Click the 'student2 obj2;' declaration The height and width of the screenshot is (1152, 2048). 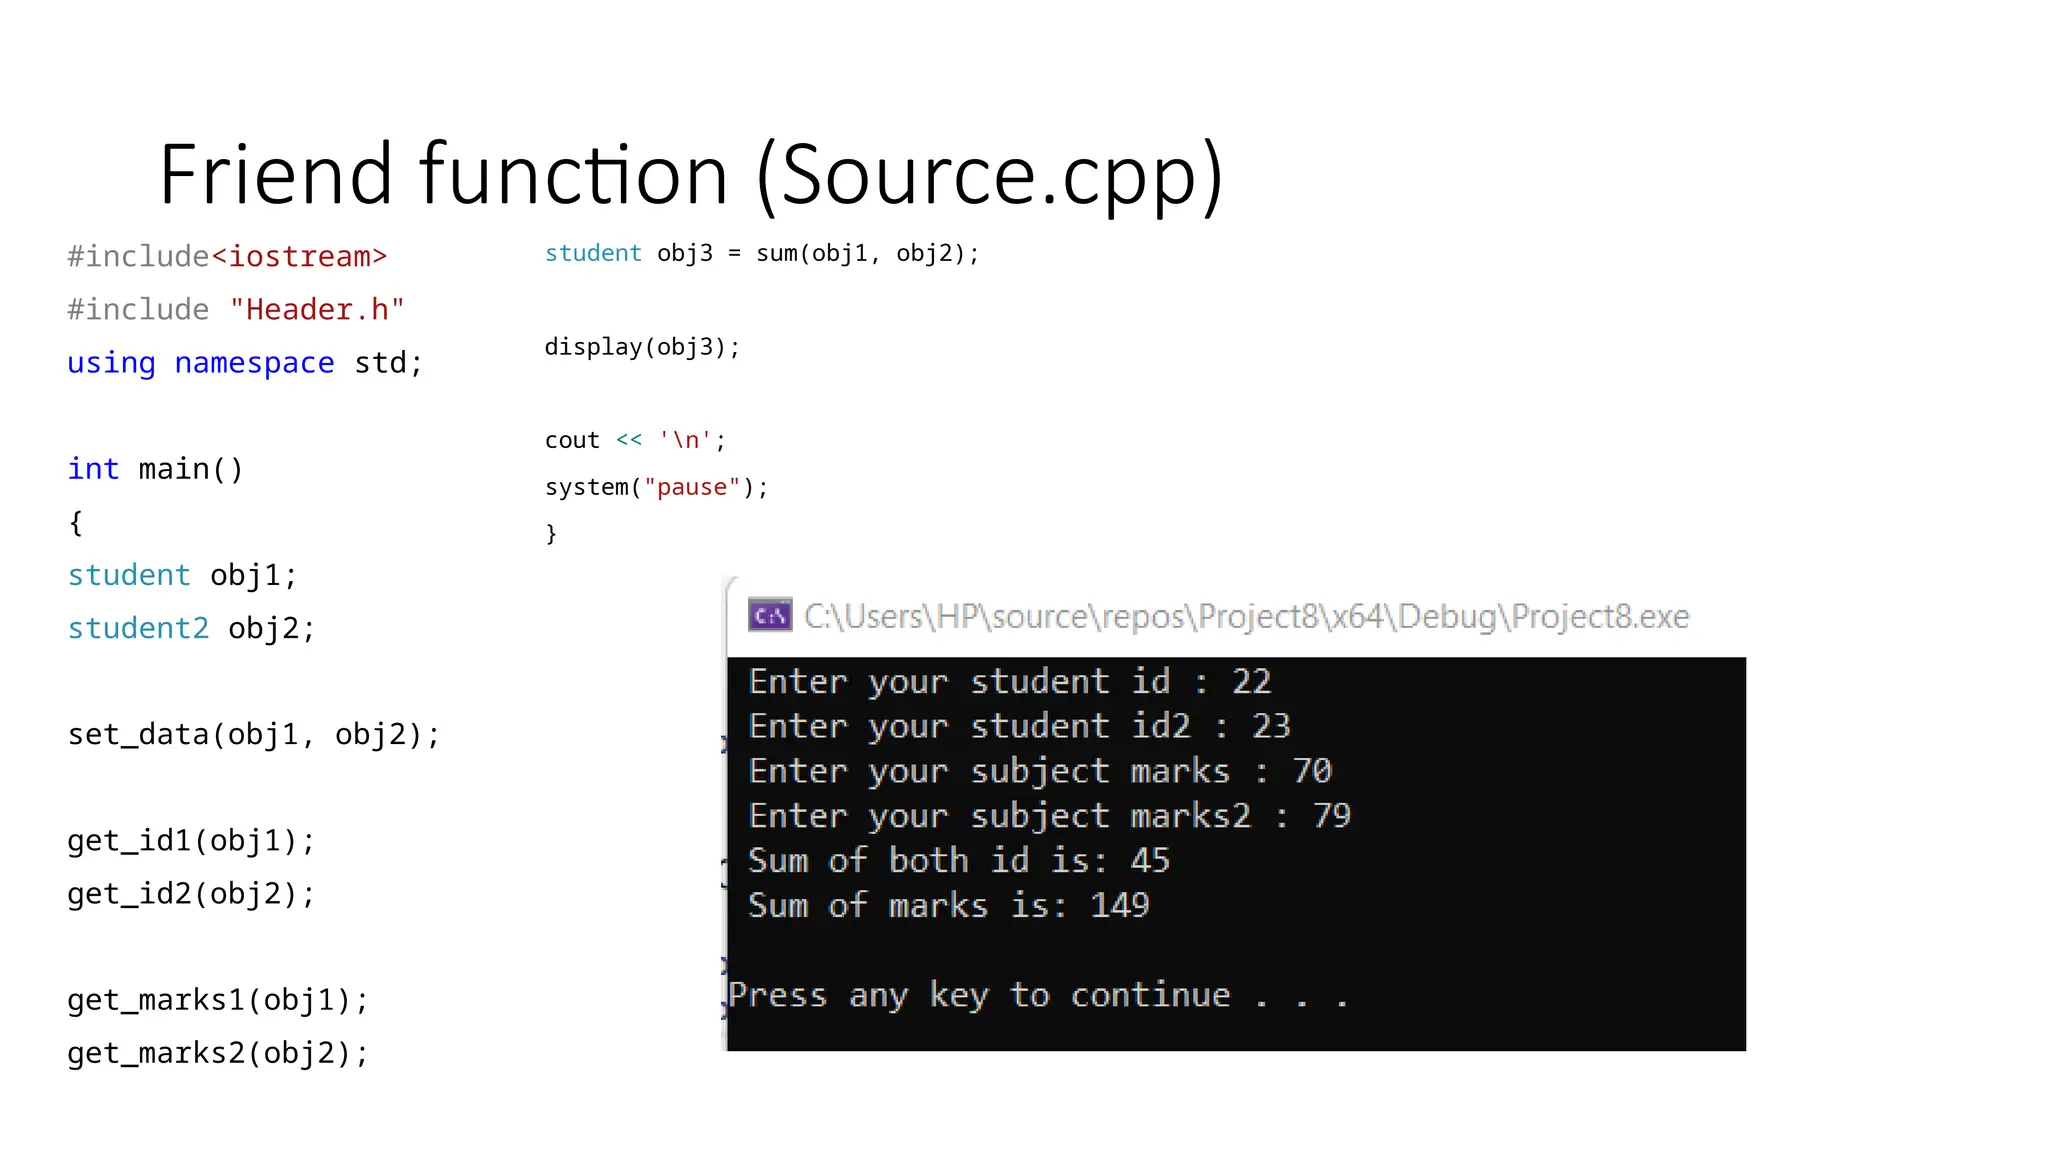pos(191,628)
